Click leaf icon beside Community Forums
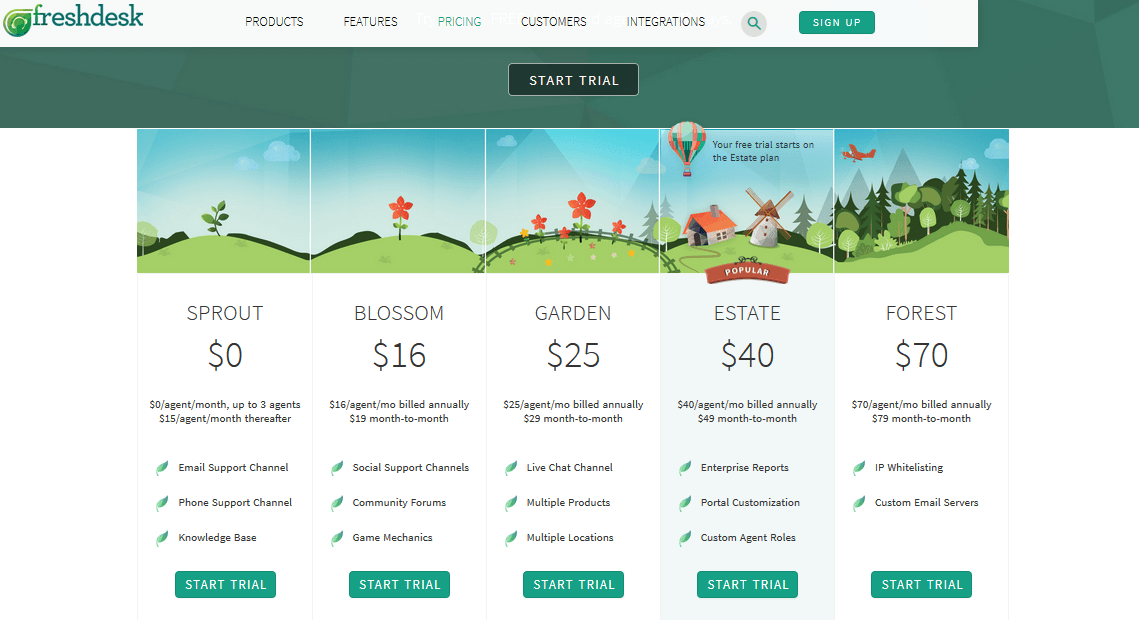The width and height of the screenshot is (1139, 620). 336,503
